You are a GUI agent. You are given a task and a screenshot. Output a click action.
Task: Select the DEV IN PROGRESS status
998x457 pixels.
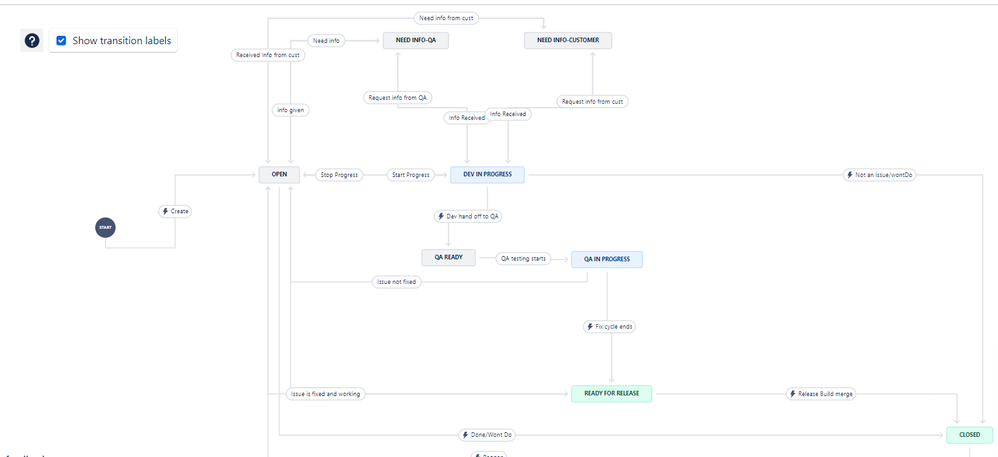[487, 174]
